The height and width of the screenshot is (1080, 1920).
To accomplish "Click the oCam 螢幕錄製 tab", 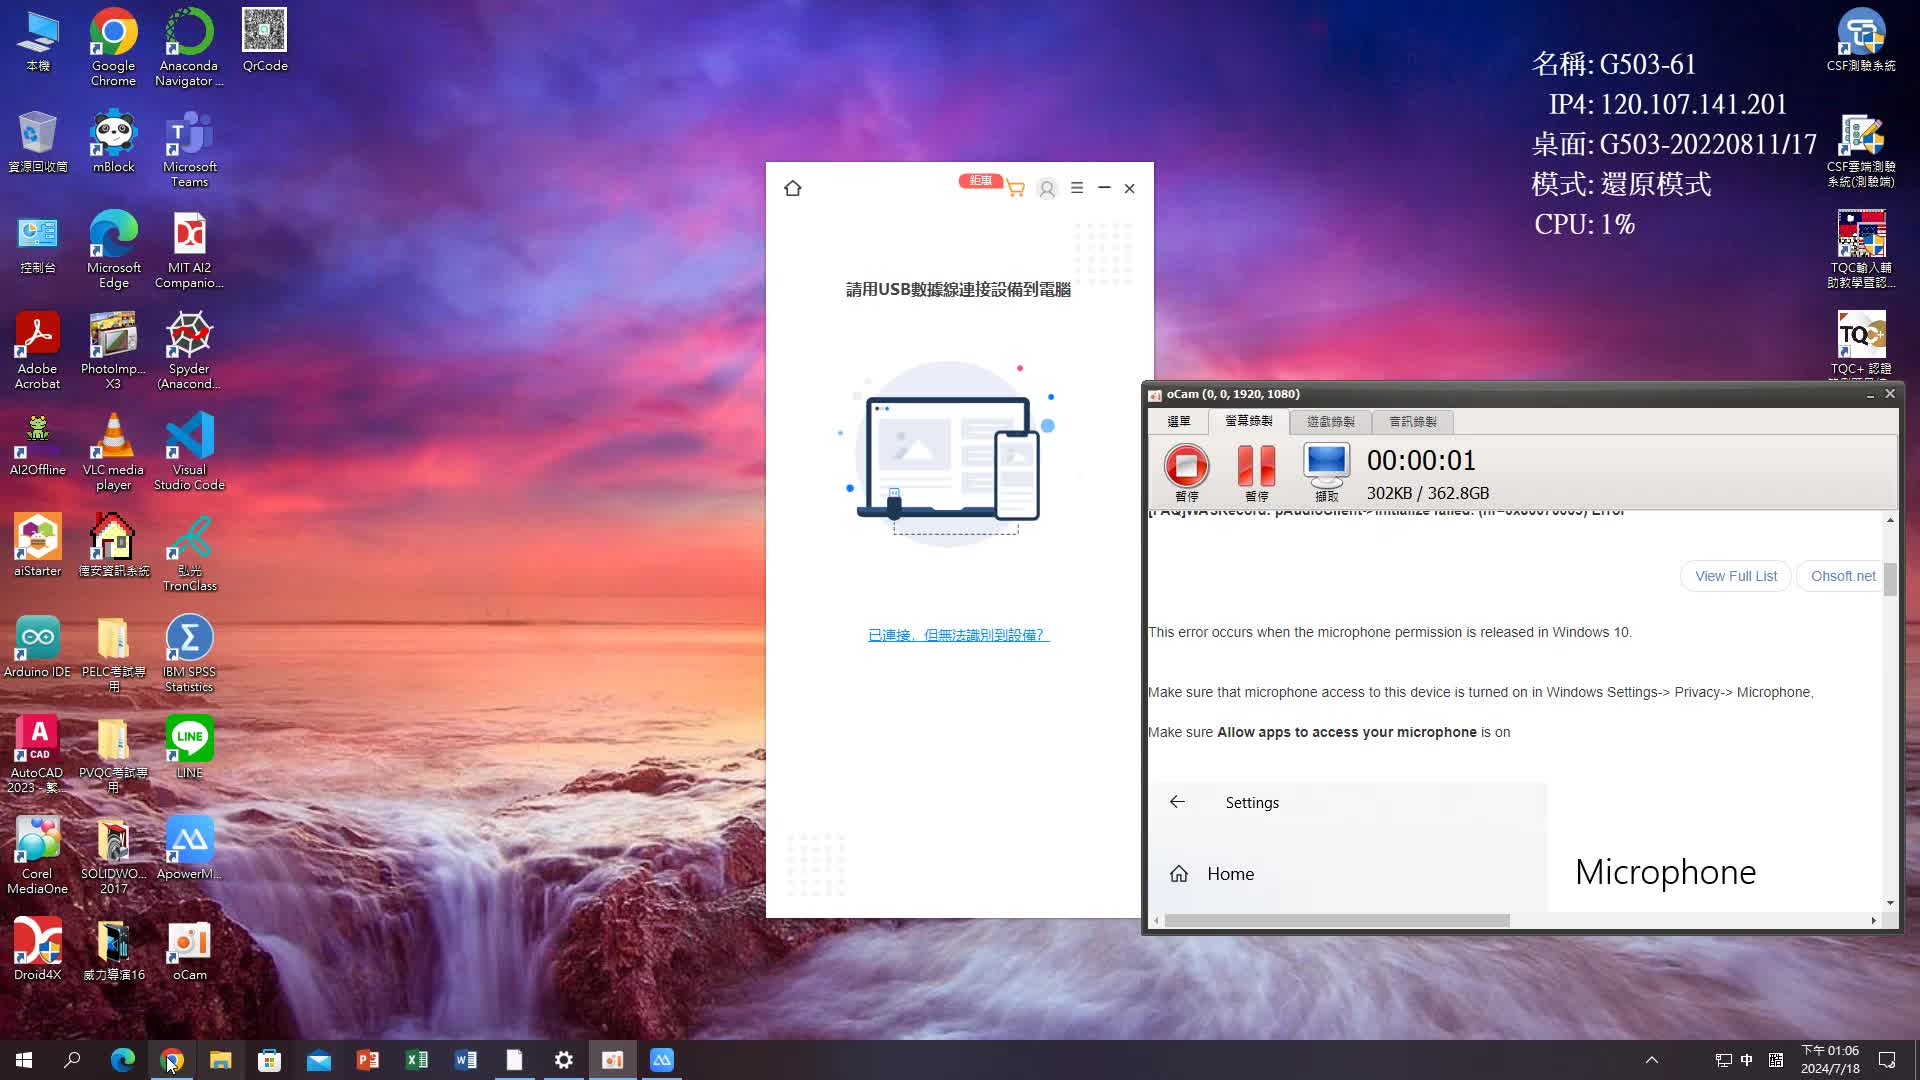I will (x=1247, y=421).
